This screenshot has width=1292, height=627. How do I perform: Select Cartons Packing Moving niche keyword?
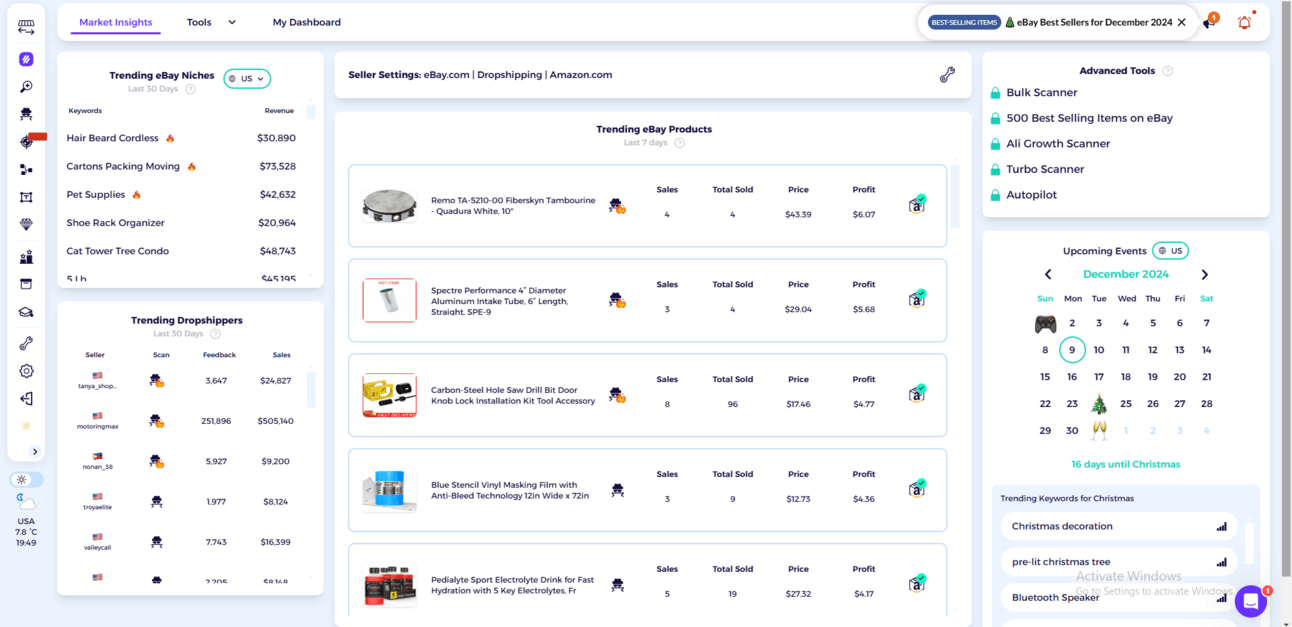pyautogui.click(x=123, y=166)
